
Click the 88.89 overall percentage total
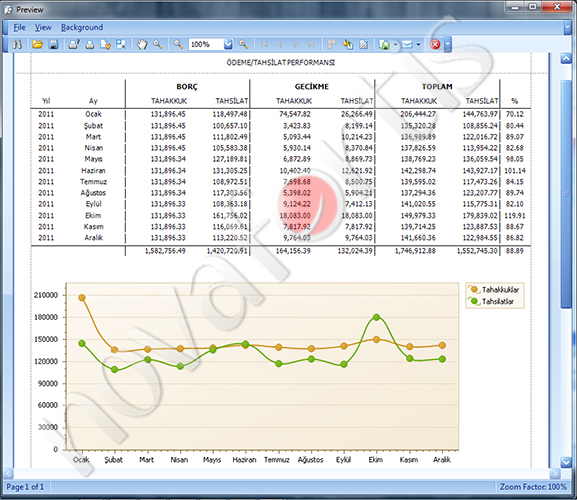[515, 251]
